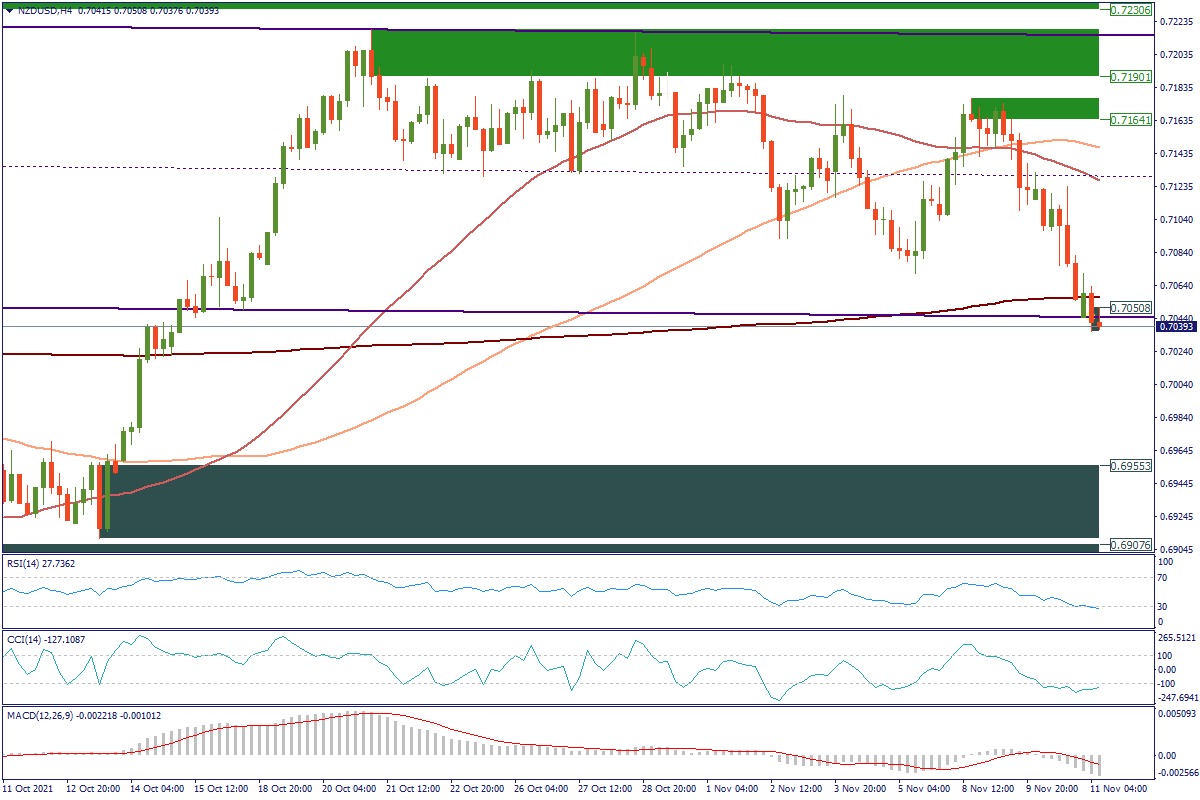
Task: Select the 0.71901 price level label
Action: [x=1131, y=76]
